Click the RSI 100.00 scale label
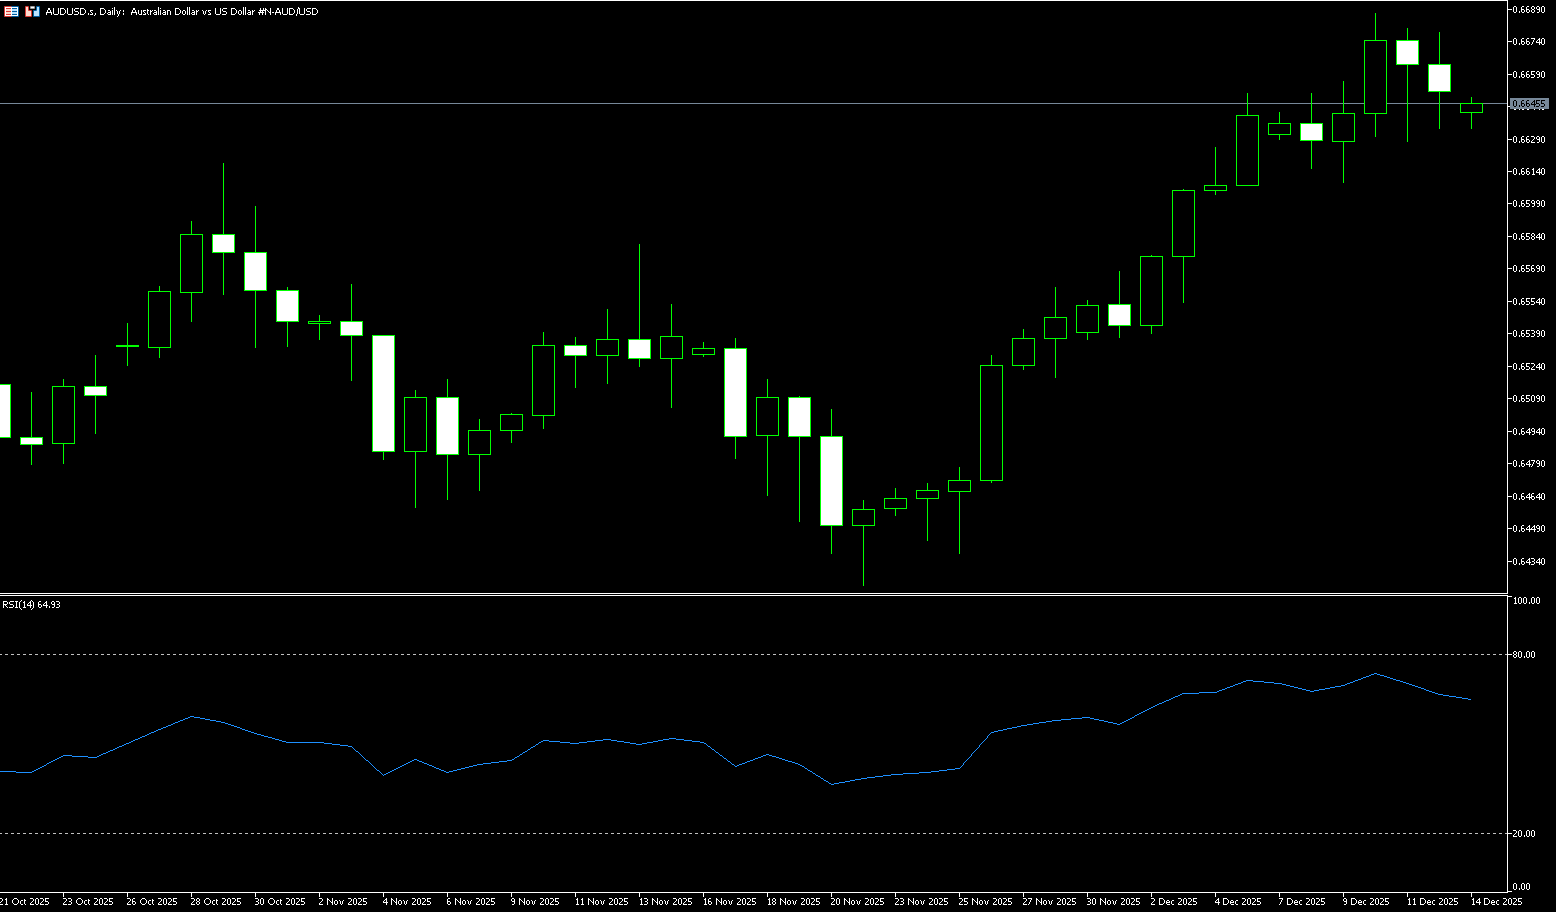1556x912 pixels. coord(1526,601)
